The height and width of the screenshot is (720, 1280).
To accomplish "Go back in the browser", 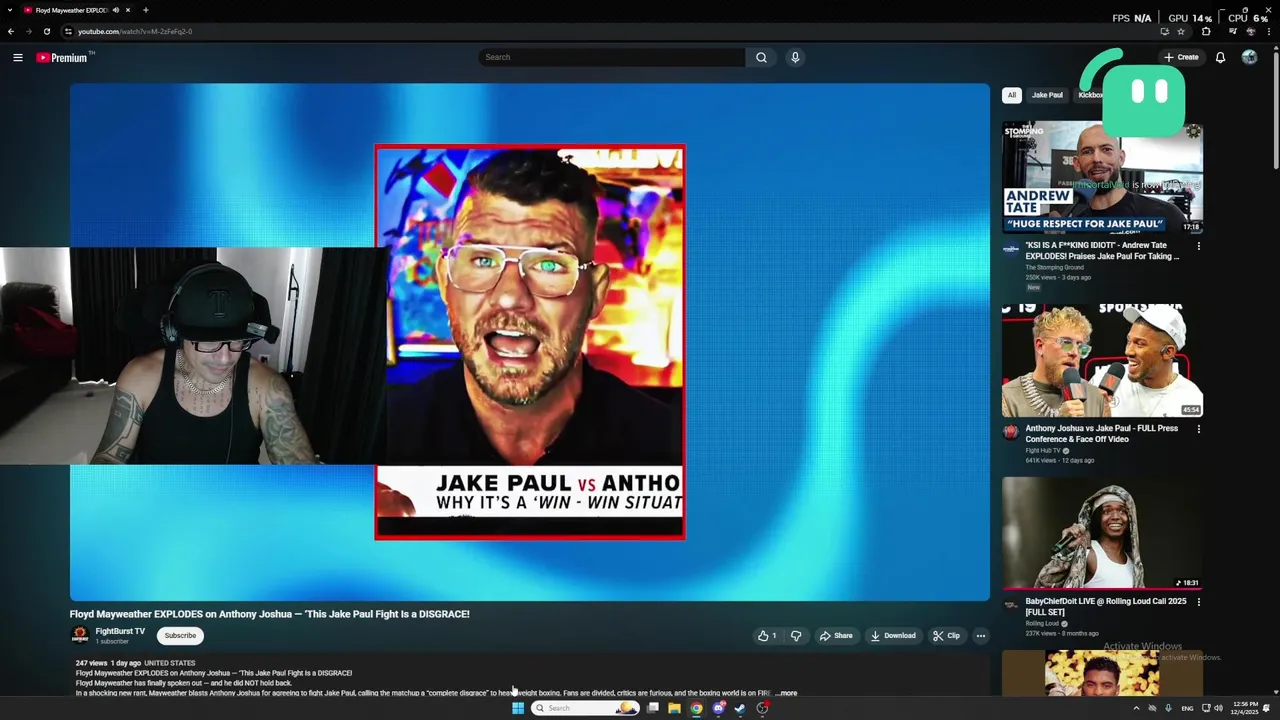I will [x=11, y=31].
